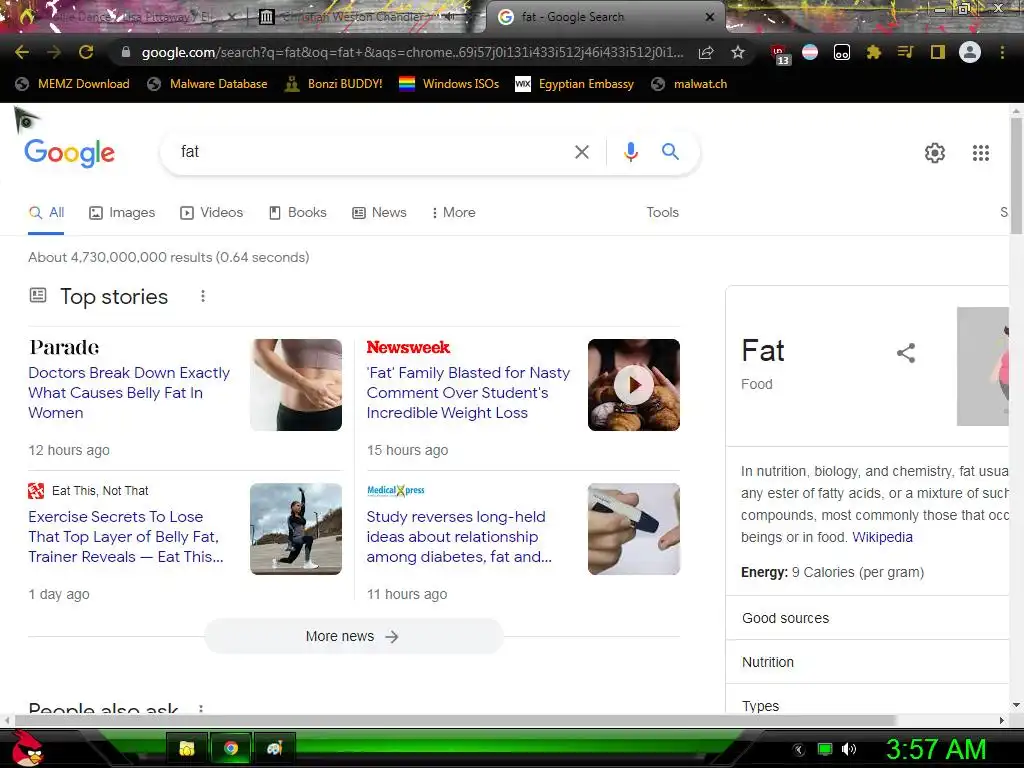Go back with the browser back arrow

[22, 52]
